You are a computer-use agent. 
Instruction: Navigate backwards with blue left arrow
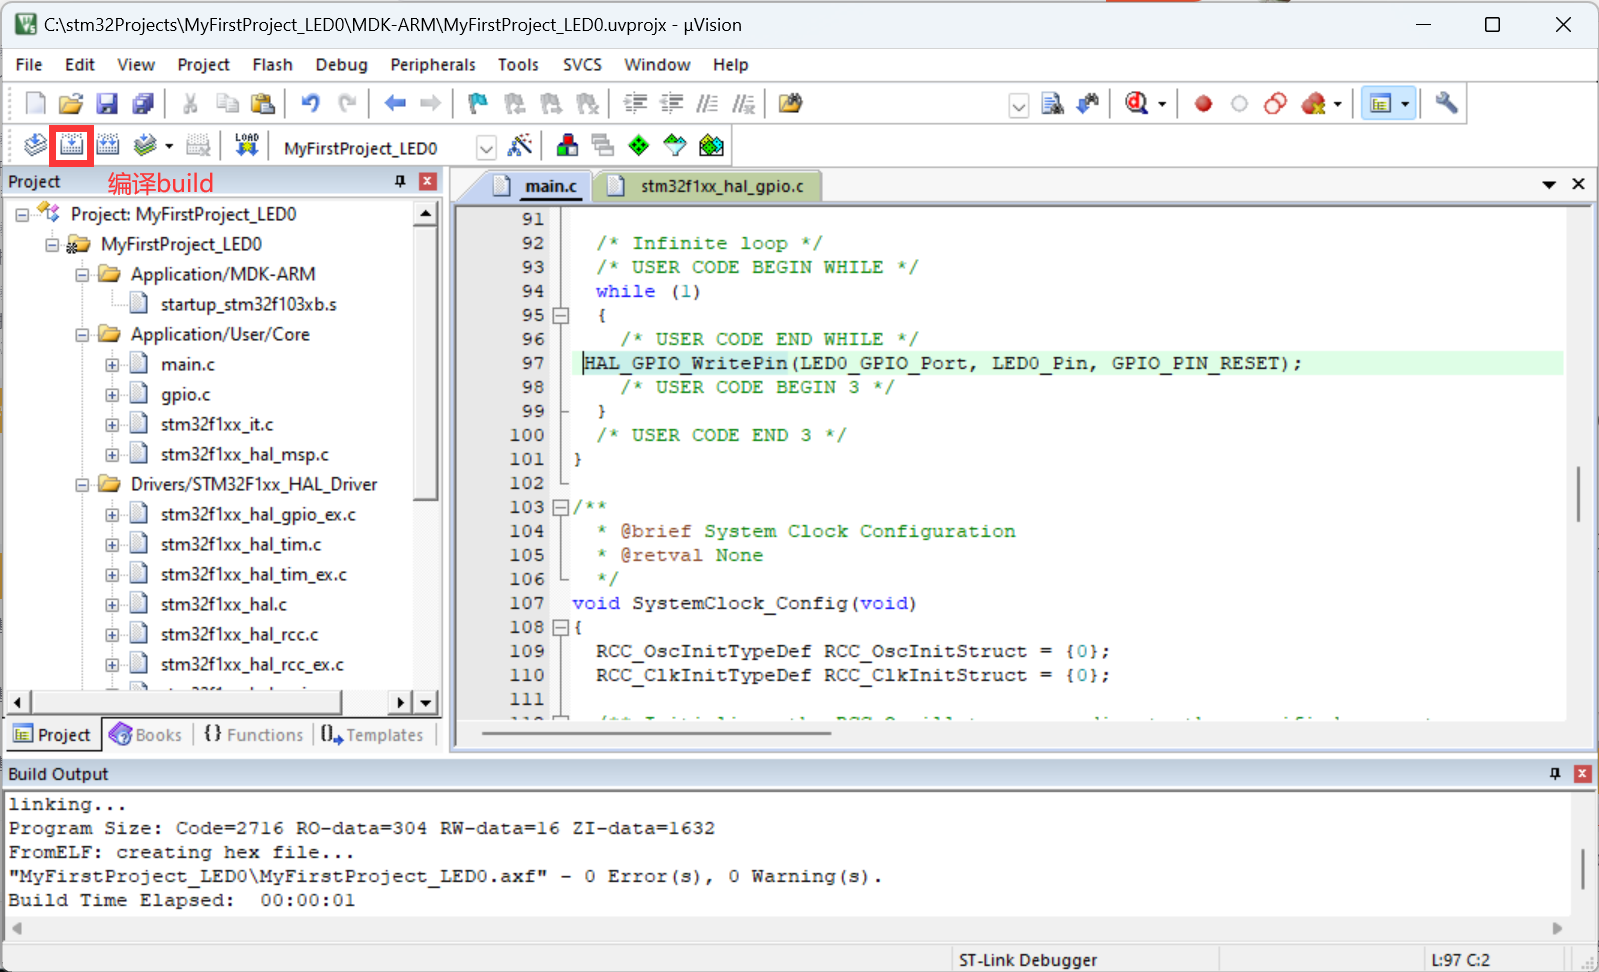tap(395, 103)
